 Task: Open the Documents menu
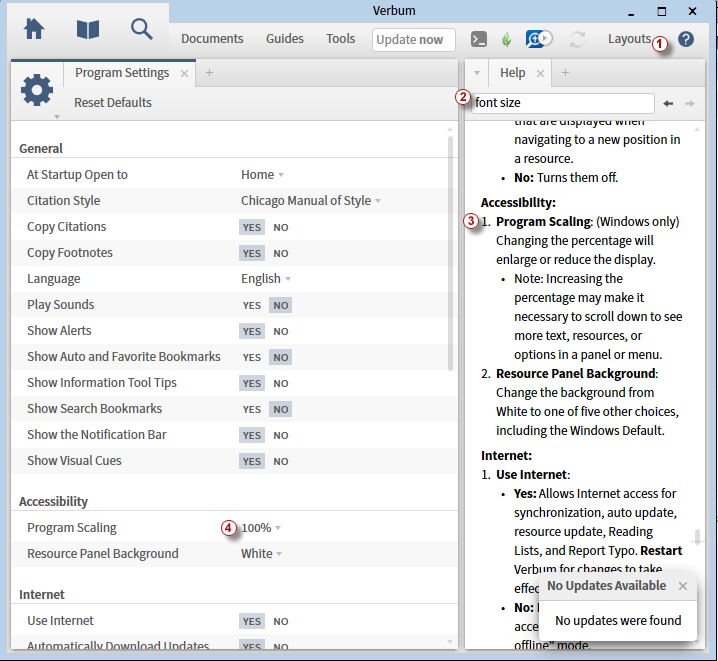pyautogui.click(x=212, y=39)
